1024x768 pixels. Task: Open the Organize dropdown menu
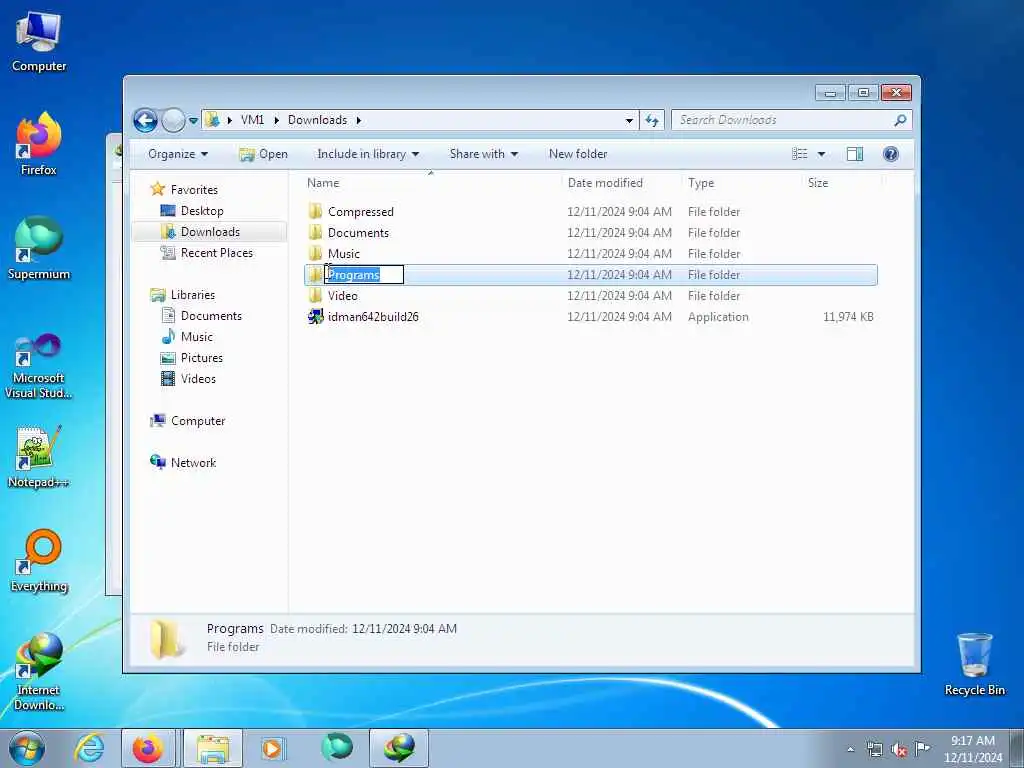[178, 154]
